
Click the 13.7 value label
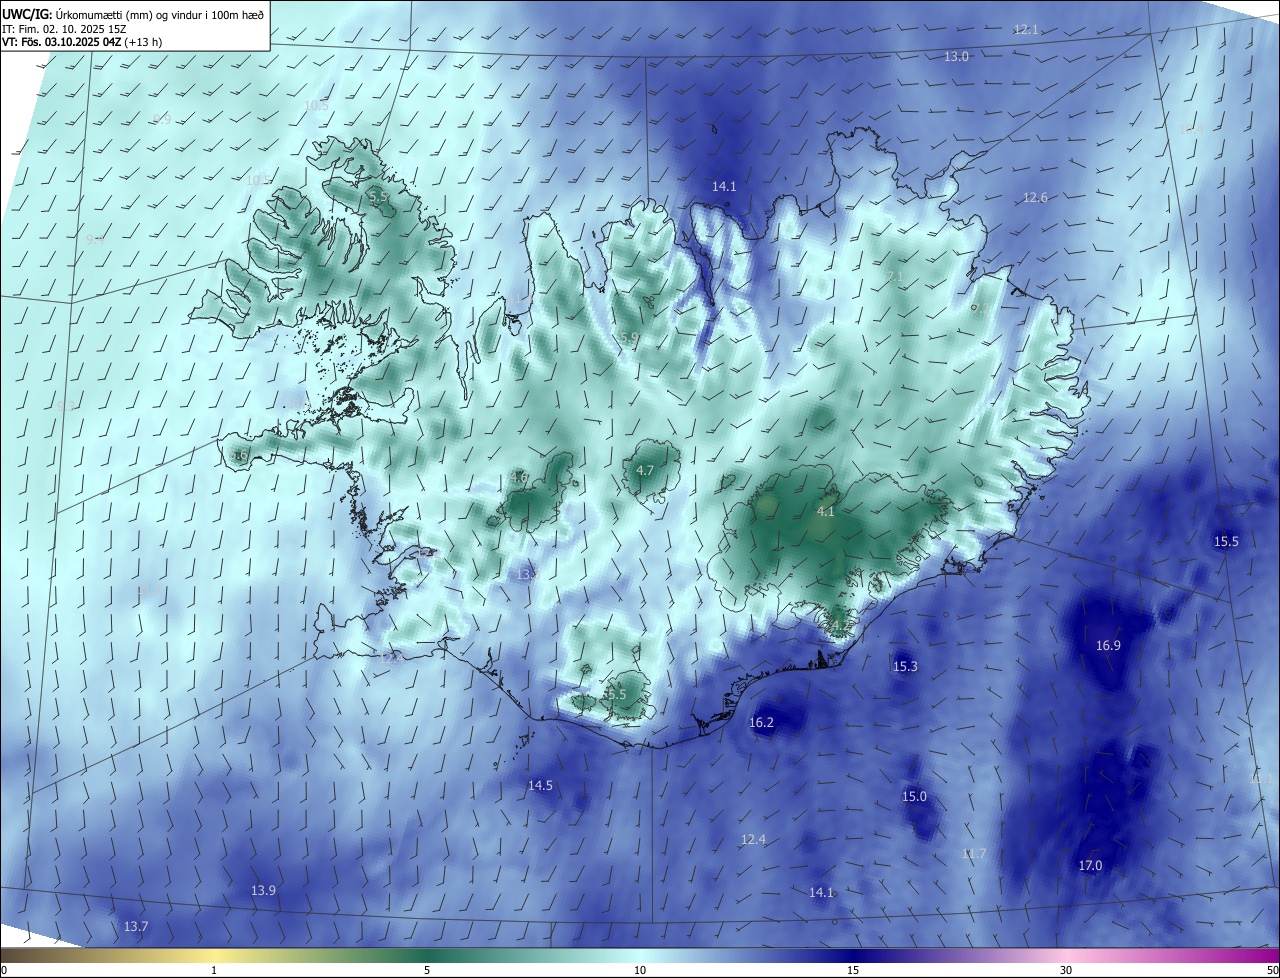point(136,926)
